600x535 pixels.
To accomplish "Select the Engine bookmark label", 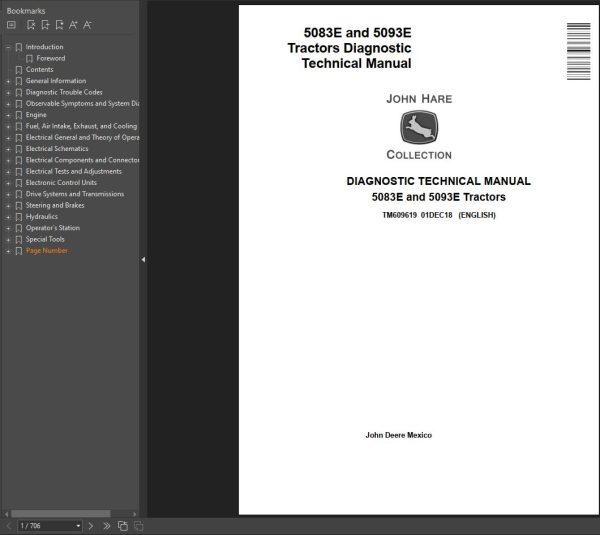I will pos(36,115).
